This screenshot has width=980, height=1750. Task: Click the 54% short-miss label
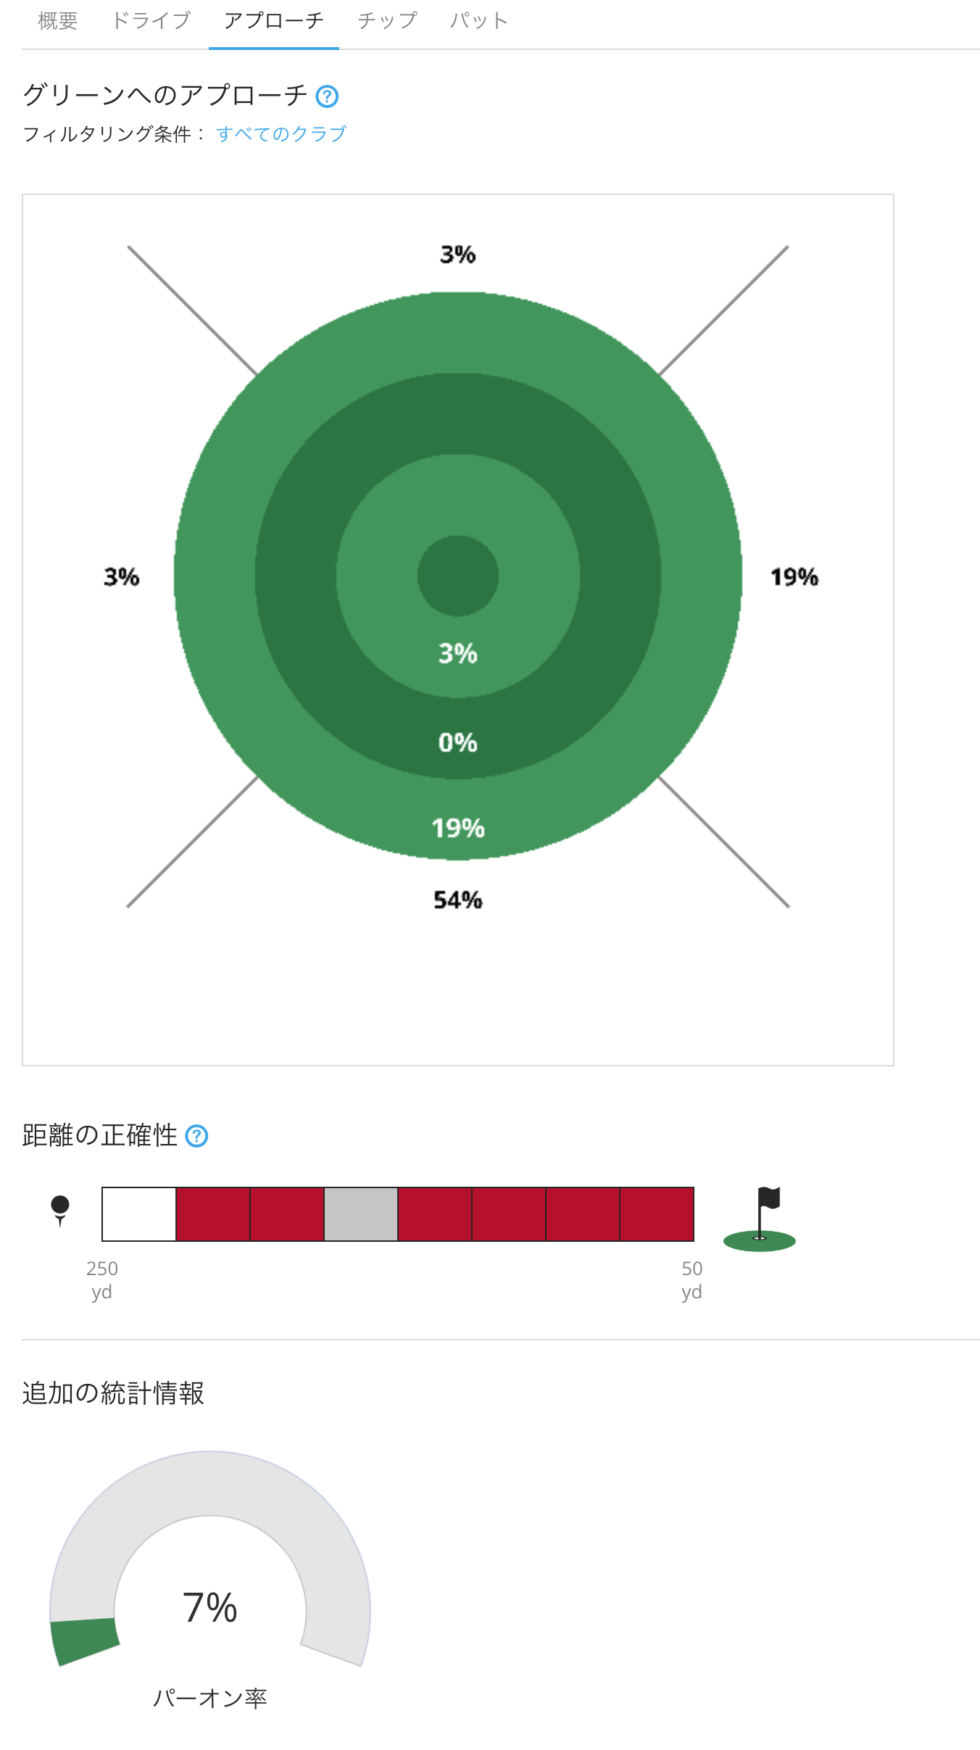click(458, 900)
